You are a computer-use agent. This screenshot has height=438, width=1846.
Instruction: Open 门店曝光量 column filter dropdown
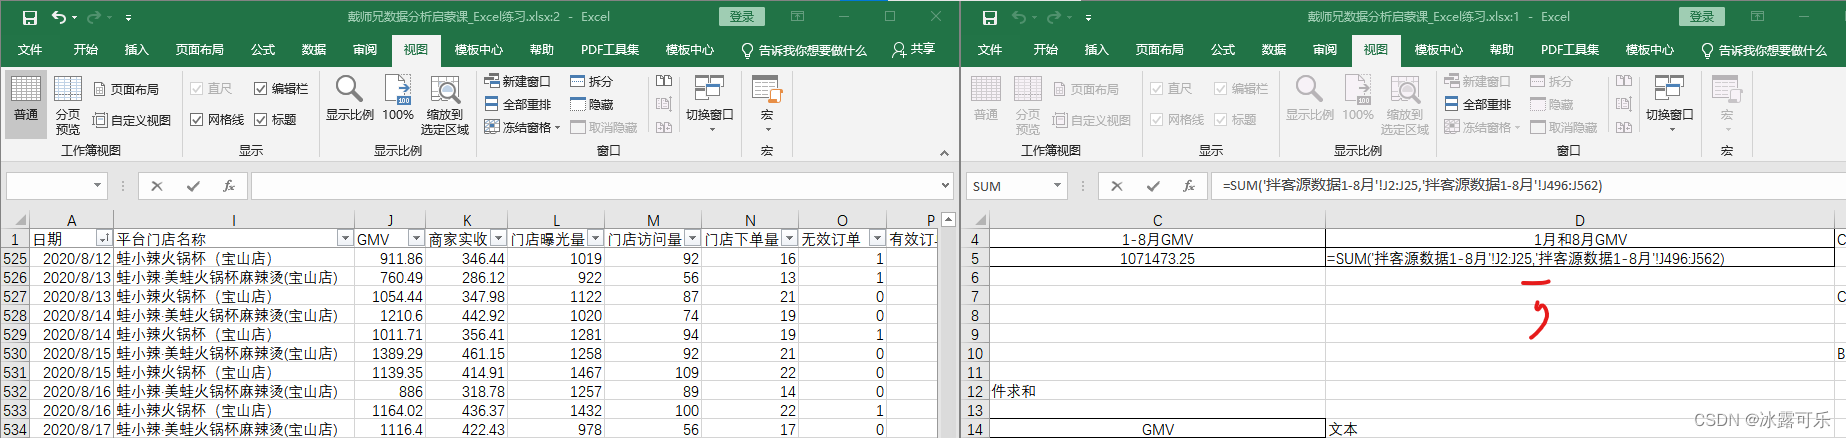pos(595,239)
